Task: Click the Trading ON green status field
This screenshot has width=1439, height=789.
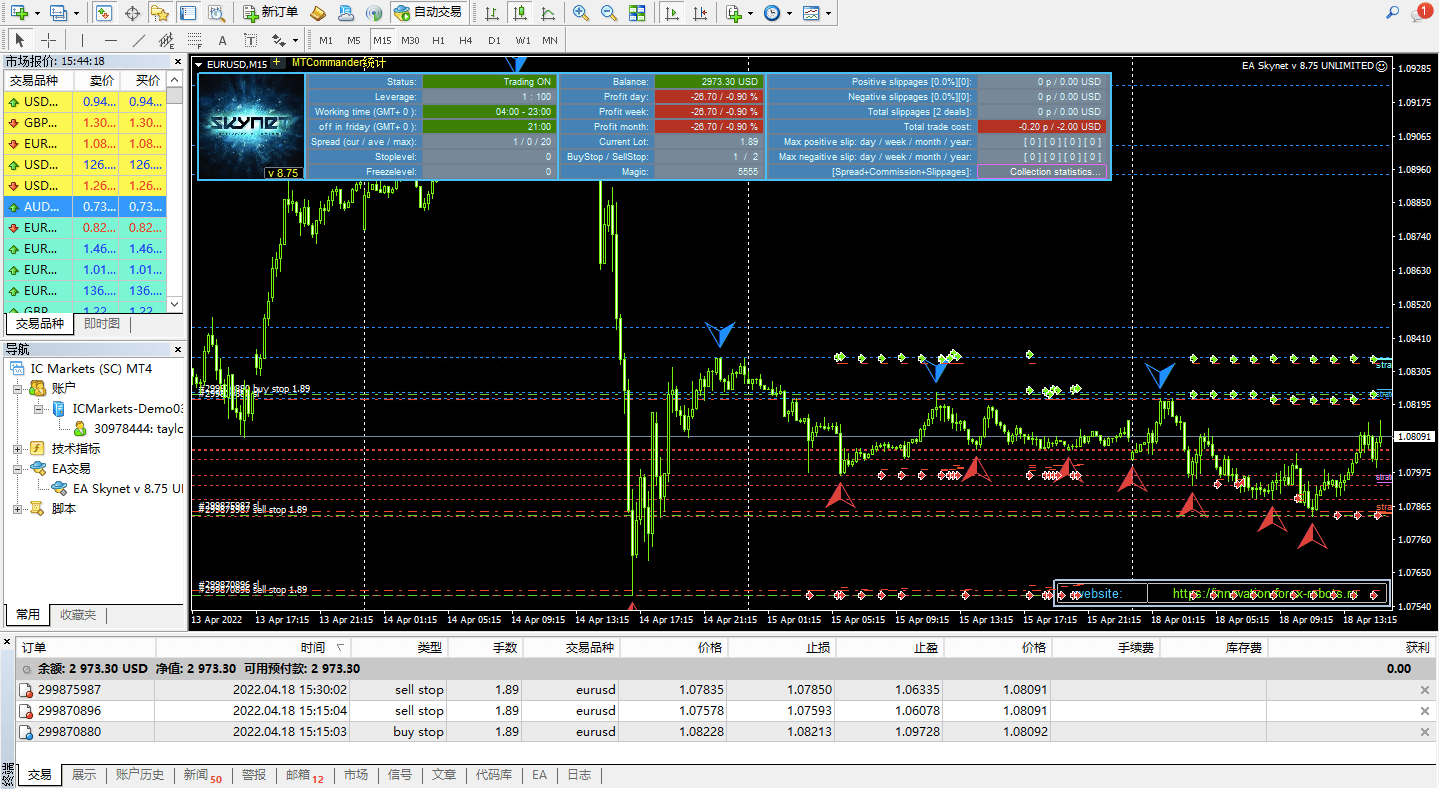Action: (x=488, y=82)
